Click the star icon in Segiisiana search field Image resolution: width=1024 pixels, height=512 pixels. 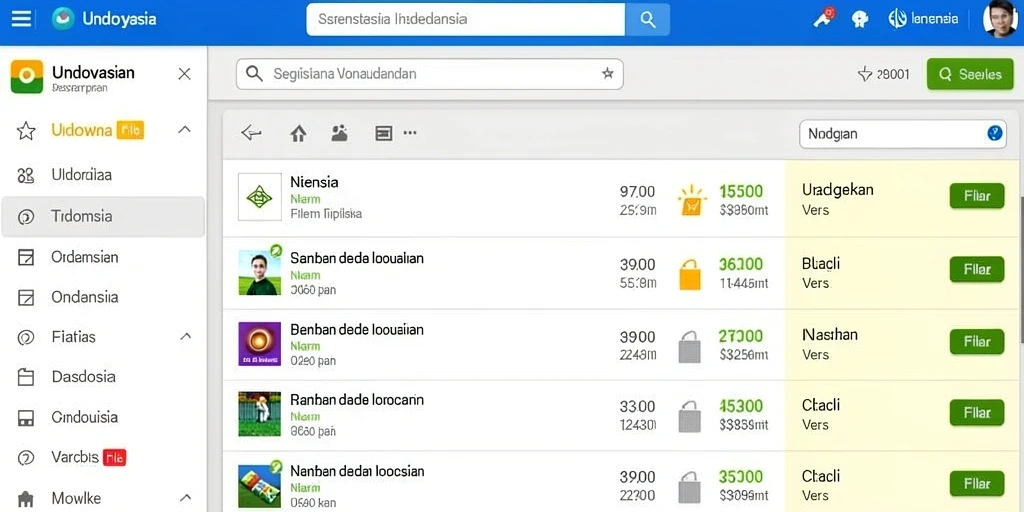click(x=607, y=73)
